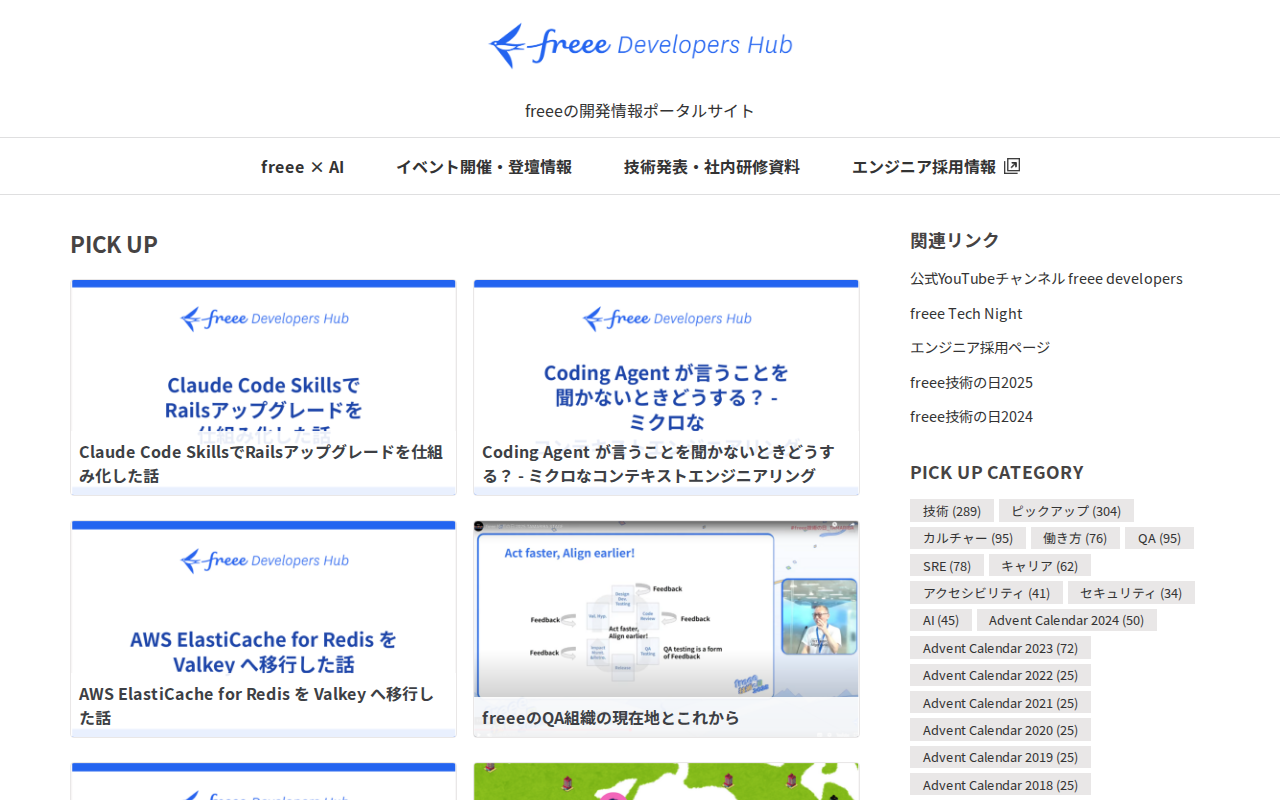Select the Advent Calendar 2018 (25) tag
The image size is (1280, 800).
point(1000,785)
